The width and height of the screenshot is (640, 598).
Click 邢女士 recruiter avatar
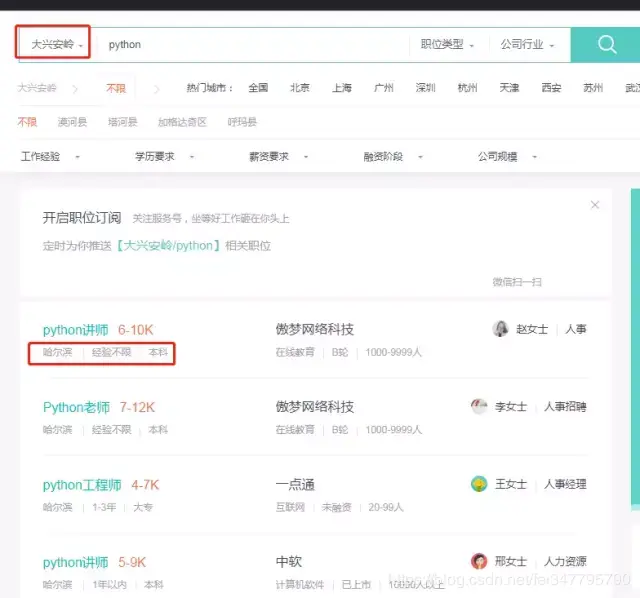(x=479, y=561)
